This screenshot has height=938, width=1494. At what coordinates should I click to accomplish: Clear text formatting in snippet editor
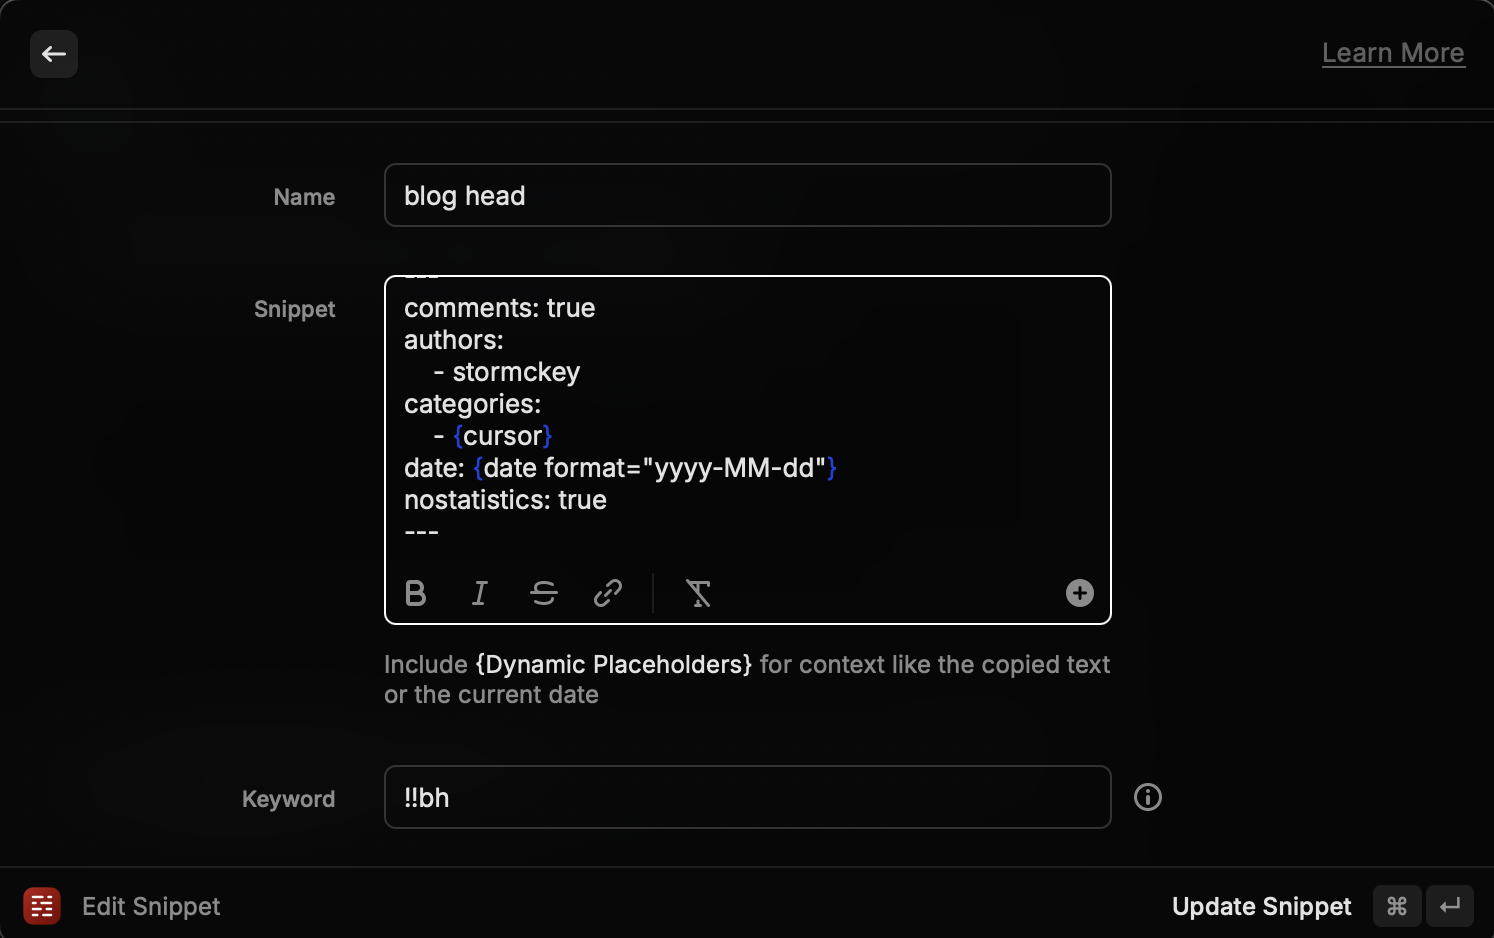coord(698,593)
